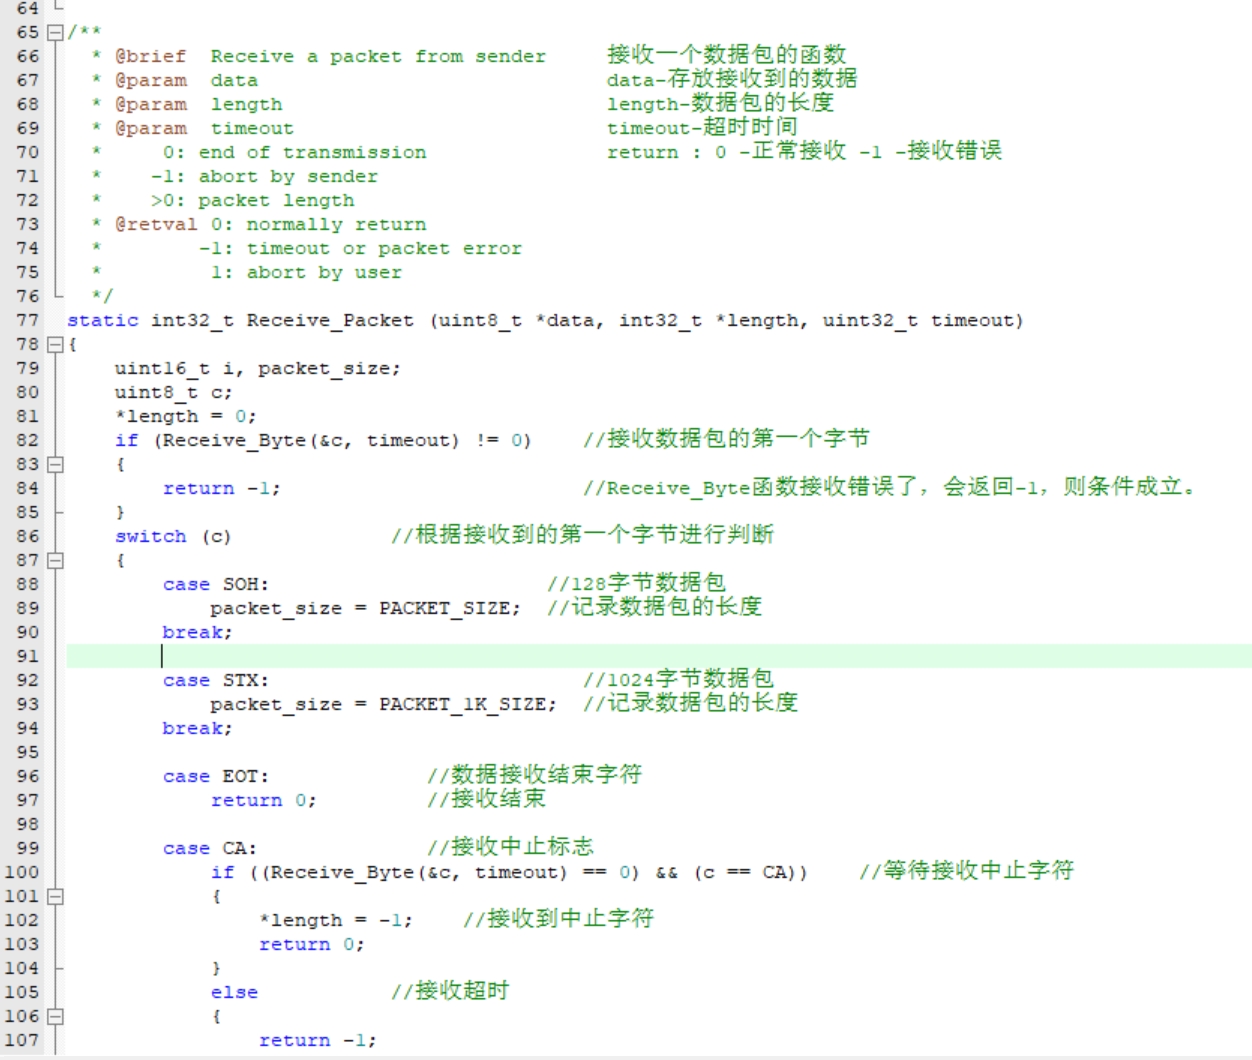This screenshot has height=1060, width=1252.
Task: Collapse the Receive_Packet function body at line 78
Action: [x=56, y=344]
